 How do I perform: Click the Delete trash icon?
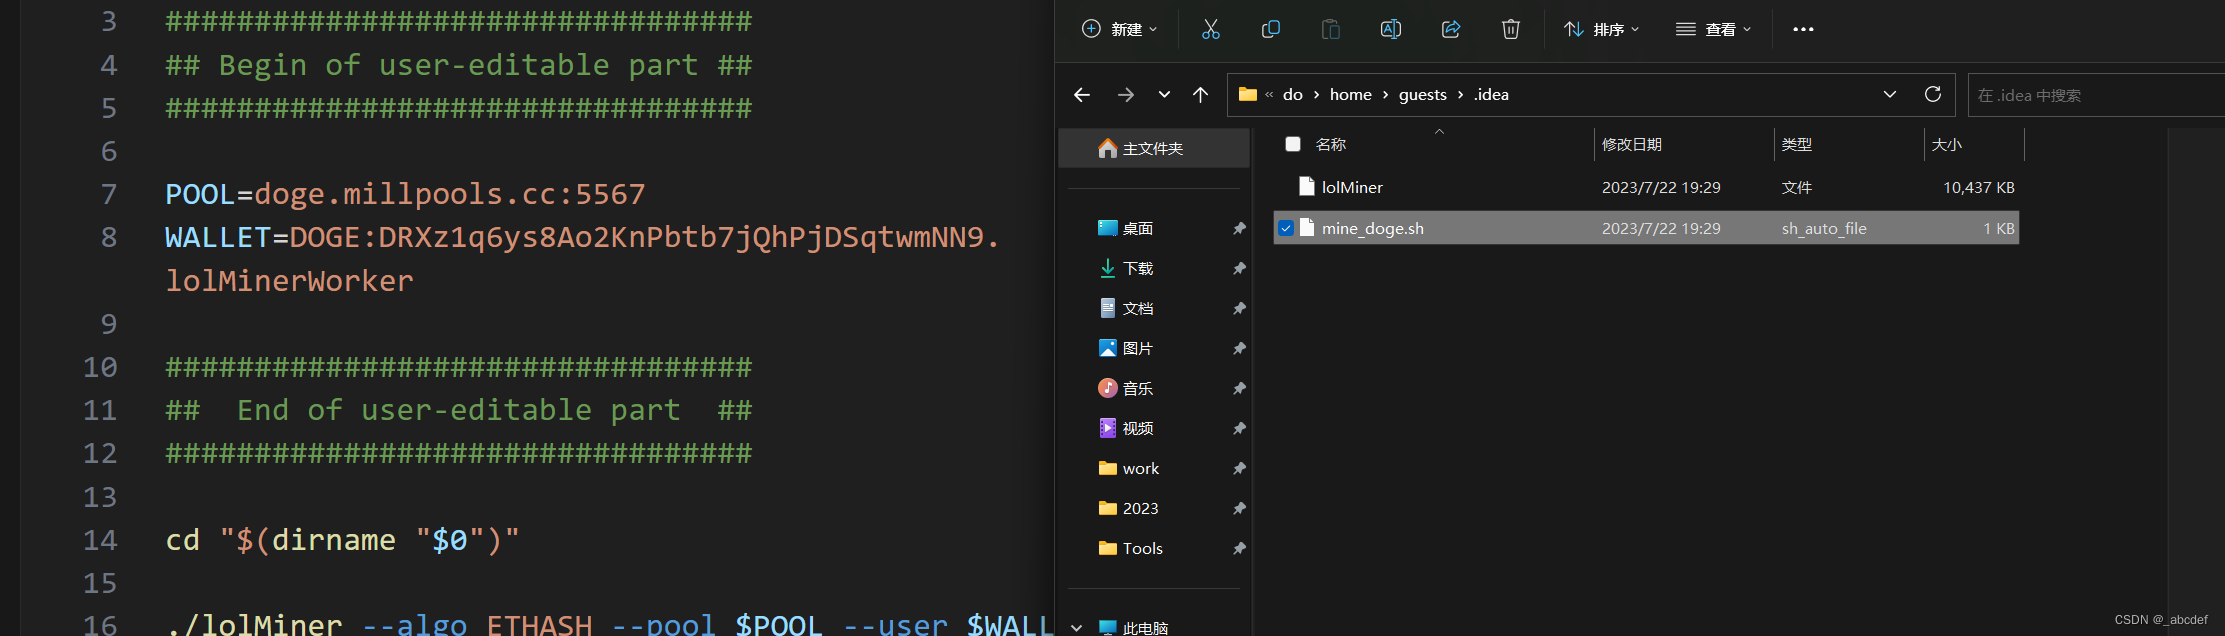point(1510,29)
